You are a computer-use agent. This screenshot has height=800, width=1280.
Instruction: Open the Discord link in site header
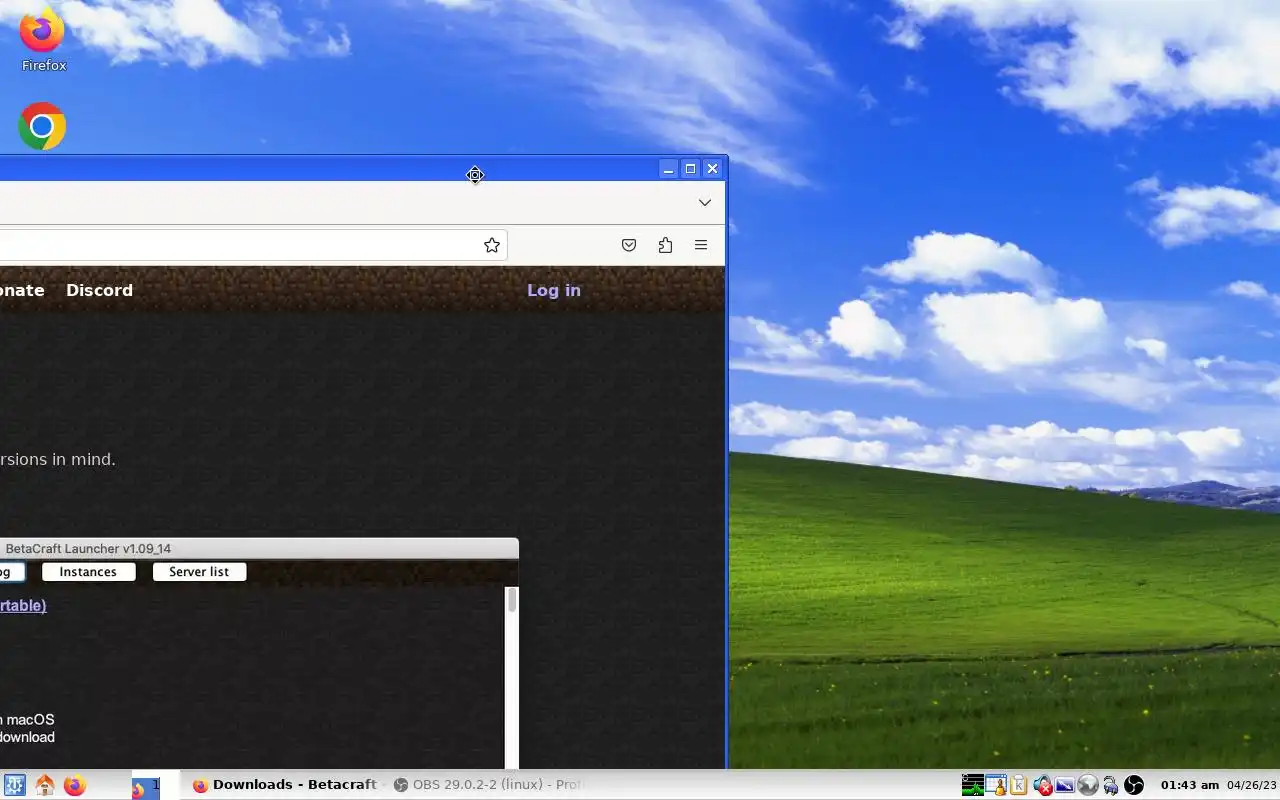tap(99, 290)
